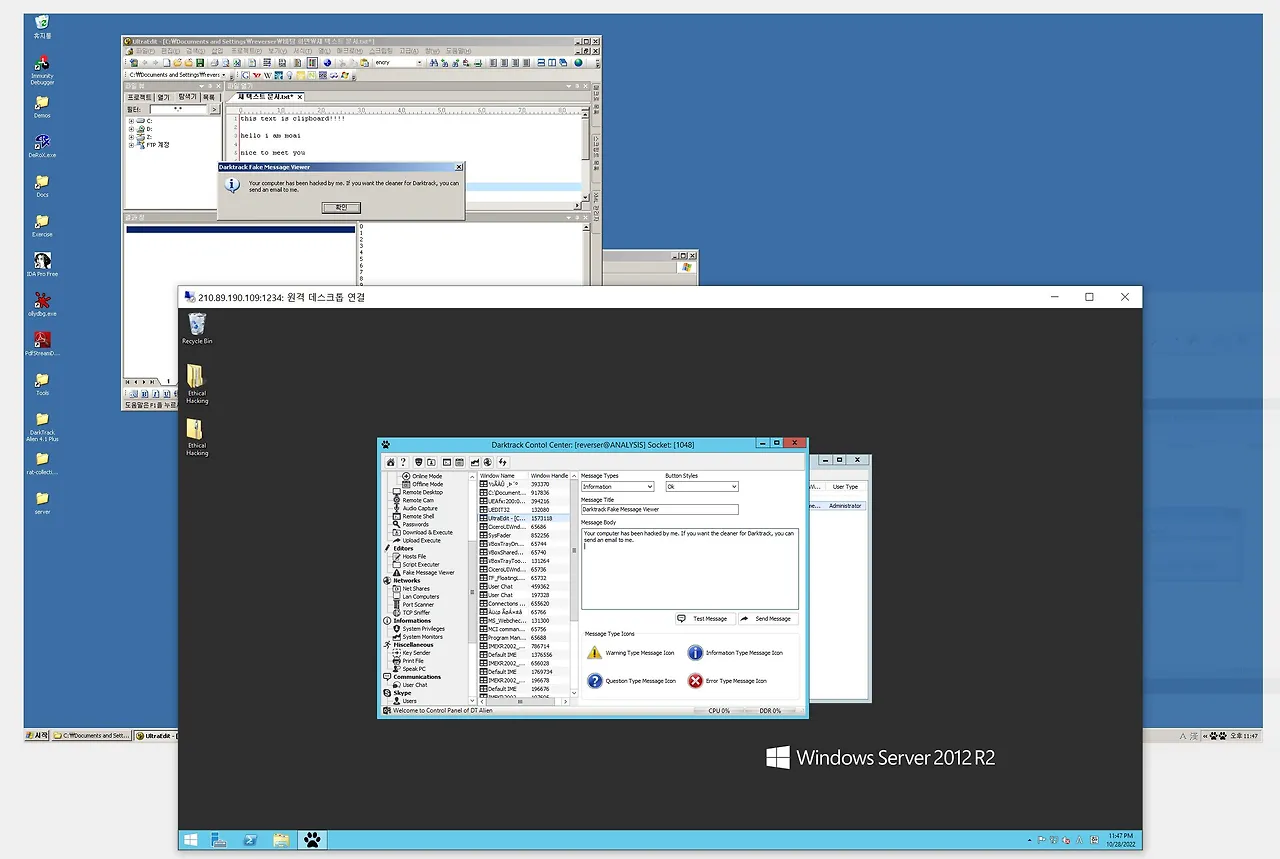
Task: Open the Button Styles dropdown
Action: point(701,487)
